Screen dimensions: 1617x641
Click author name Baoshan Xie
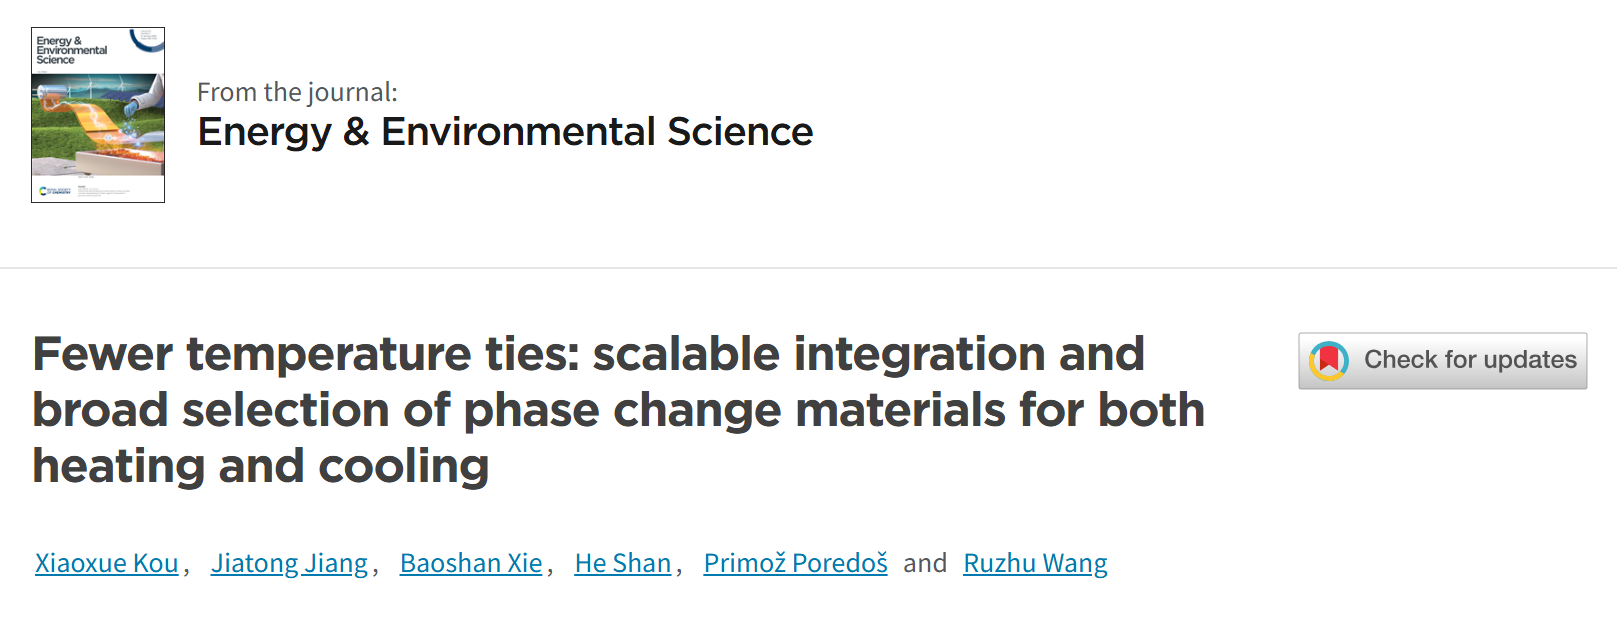coord(471,563)
